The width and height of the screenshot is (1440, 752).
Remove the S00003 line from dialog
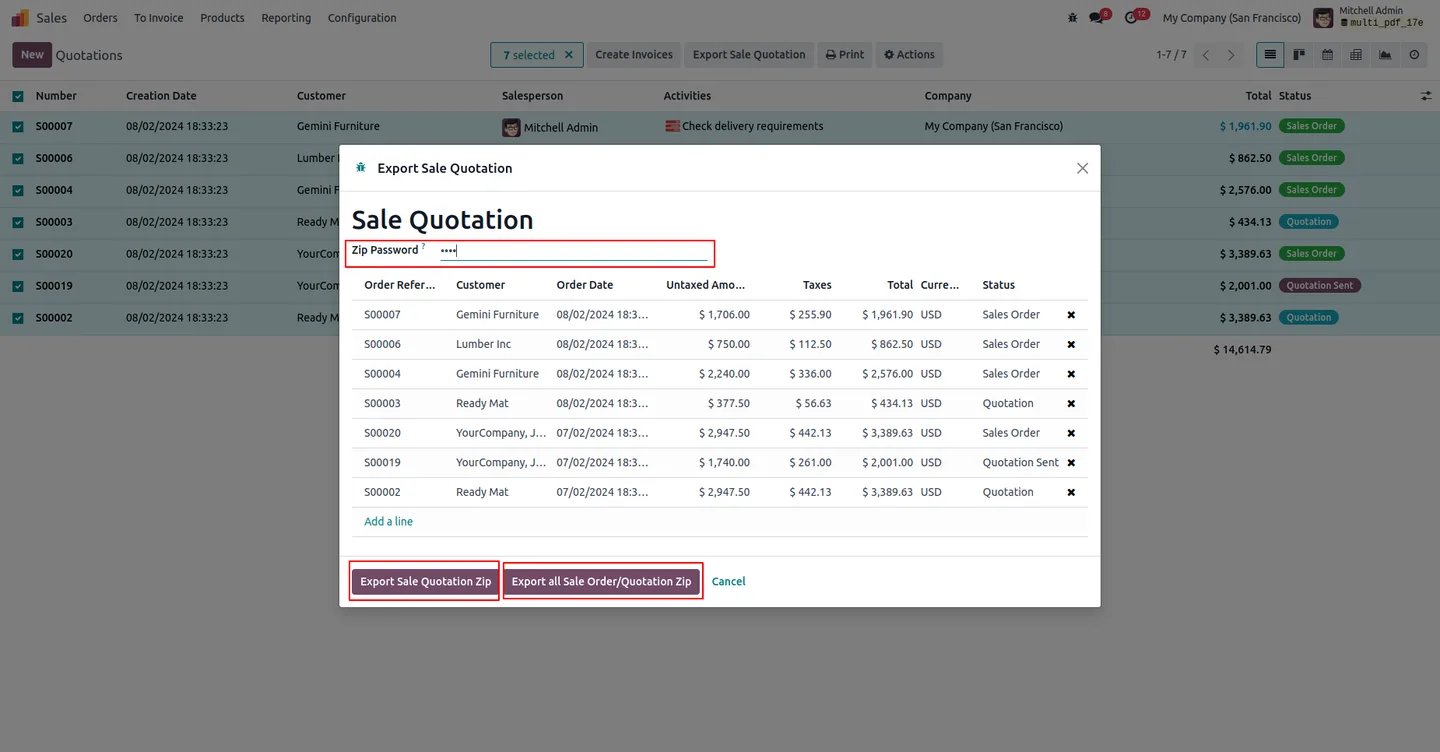pyautogui.click(x=1071, y=404)
